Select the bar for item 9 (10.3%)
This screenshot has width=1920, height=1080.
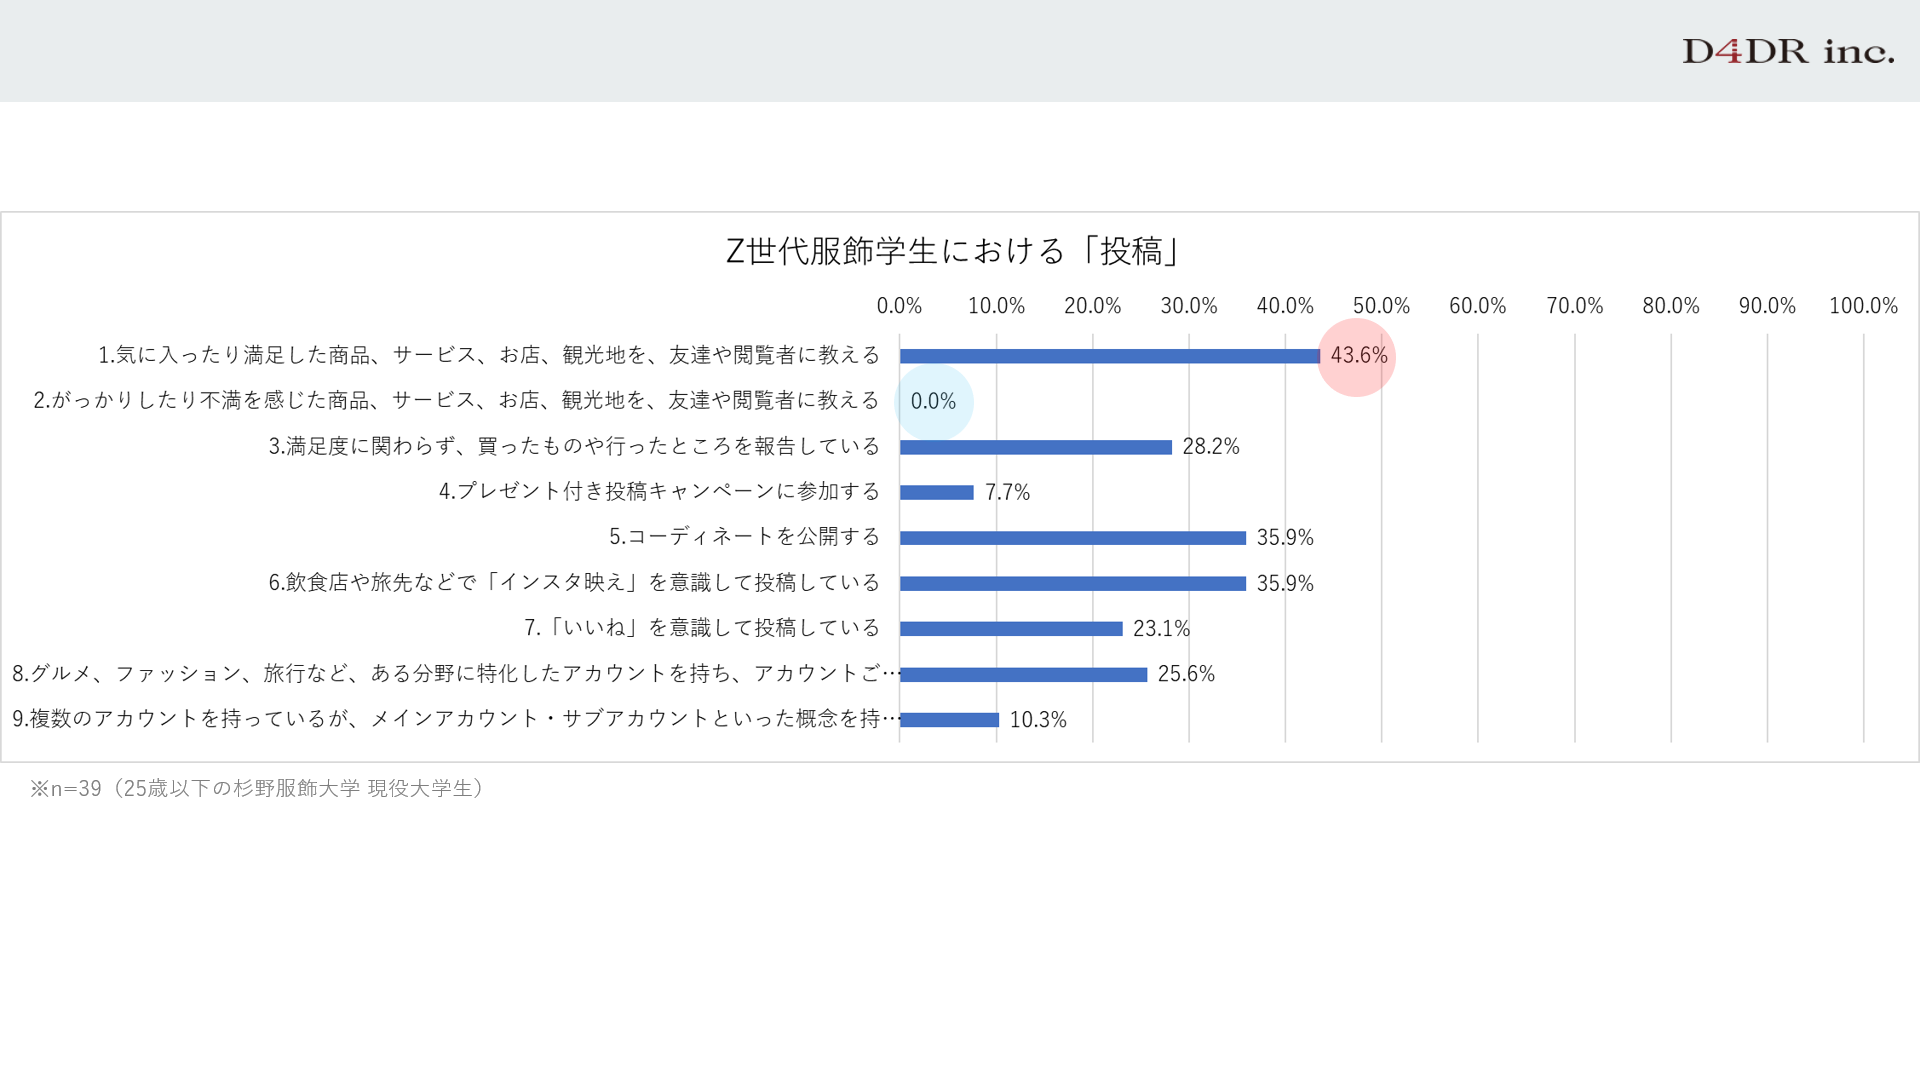(949, 720)
